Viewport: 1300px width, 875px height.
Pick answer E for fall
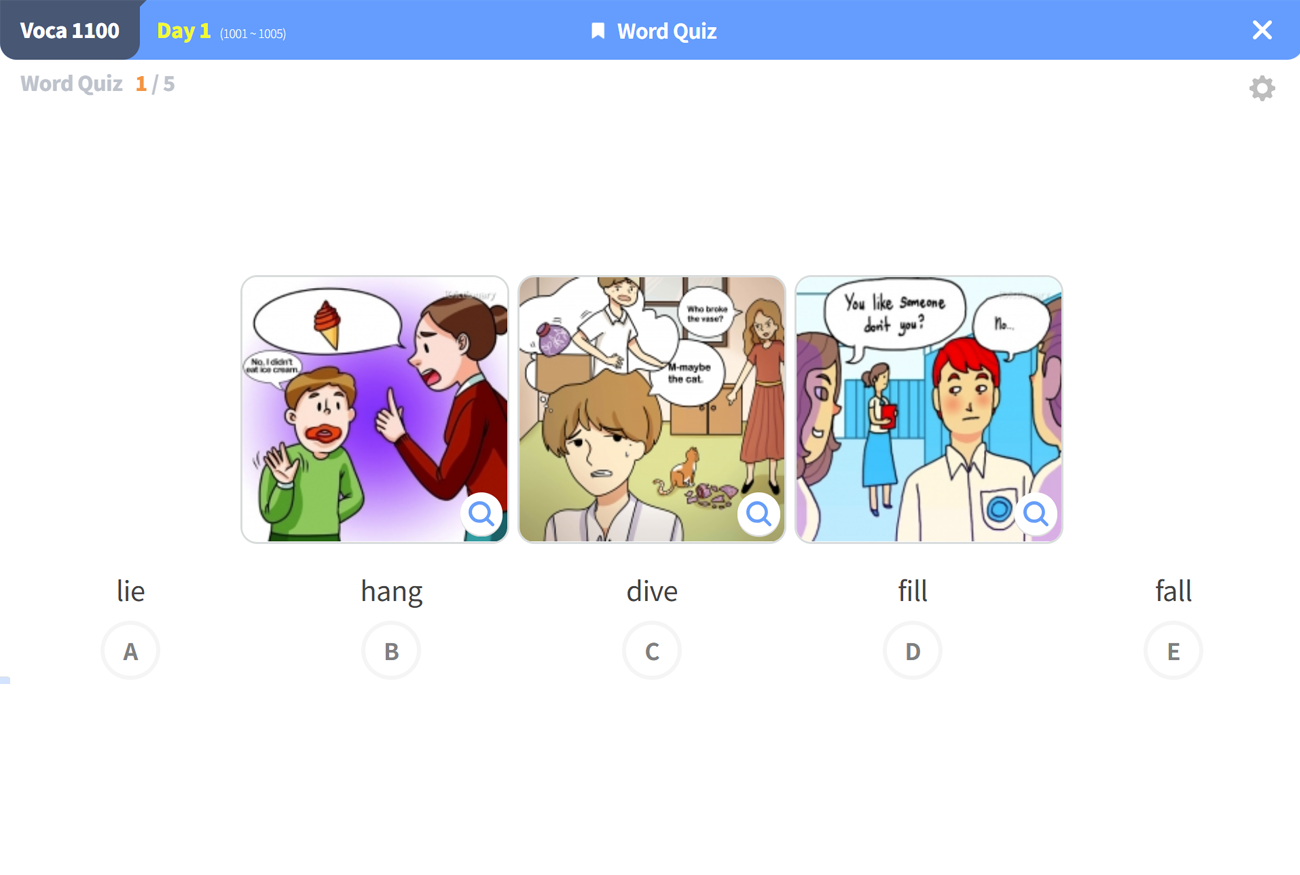[1173, 651]
